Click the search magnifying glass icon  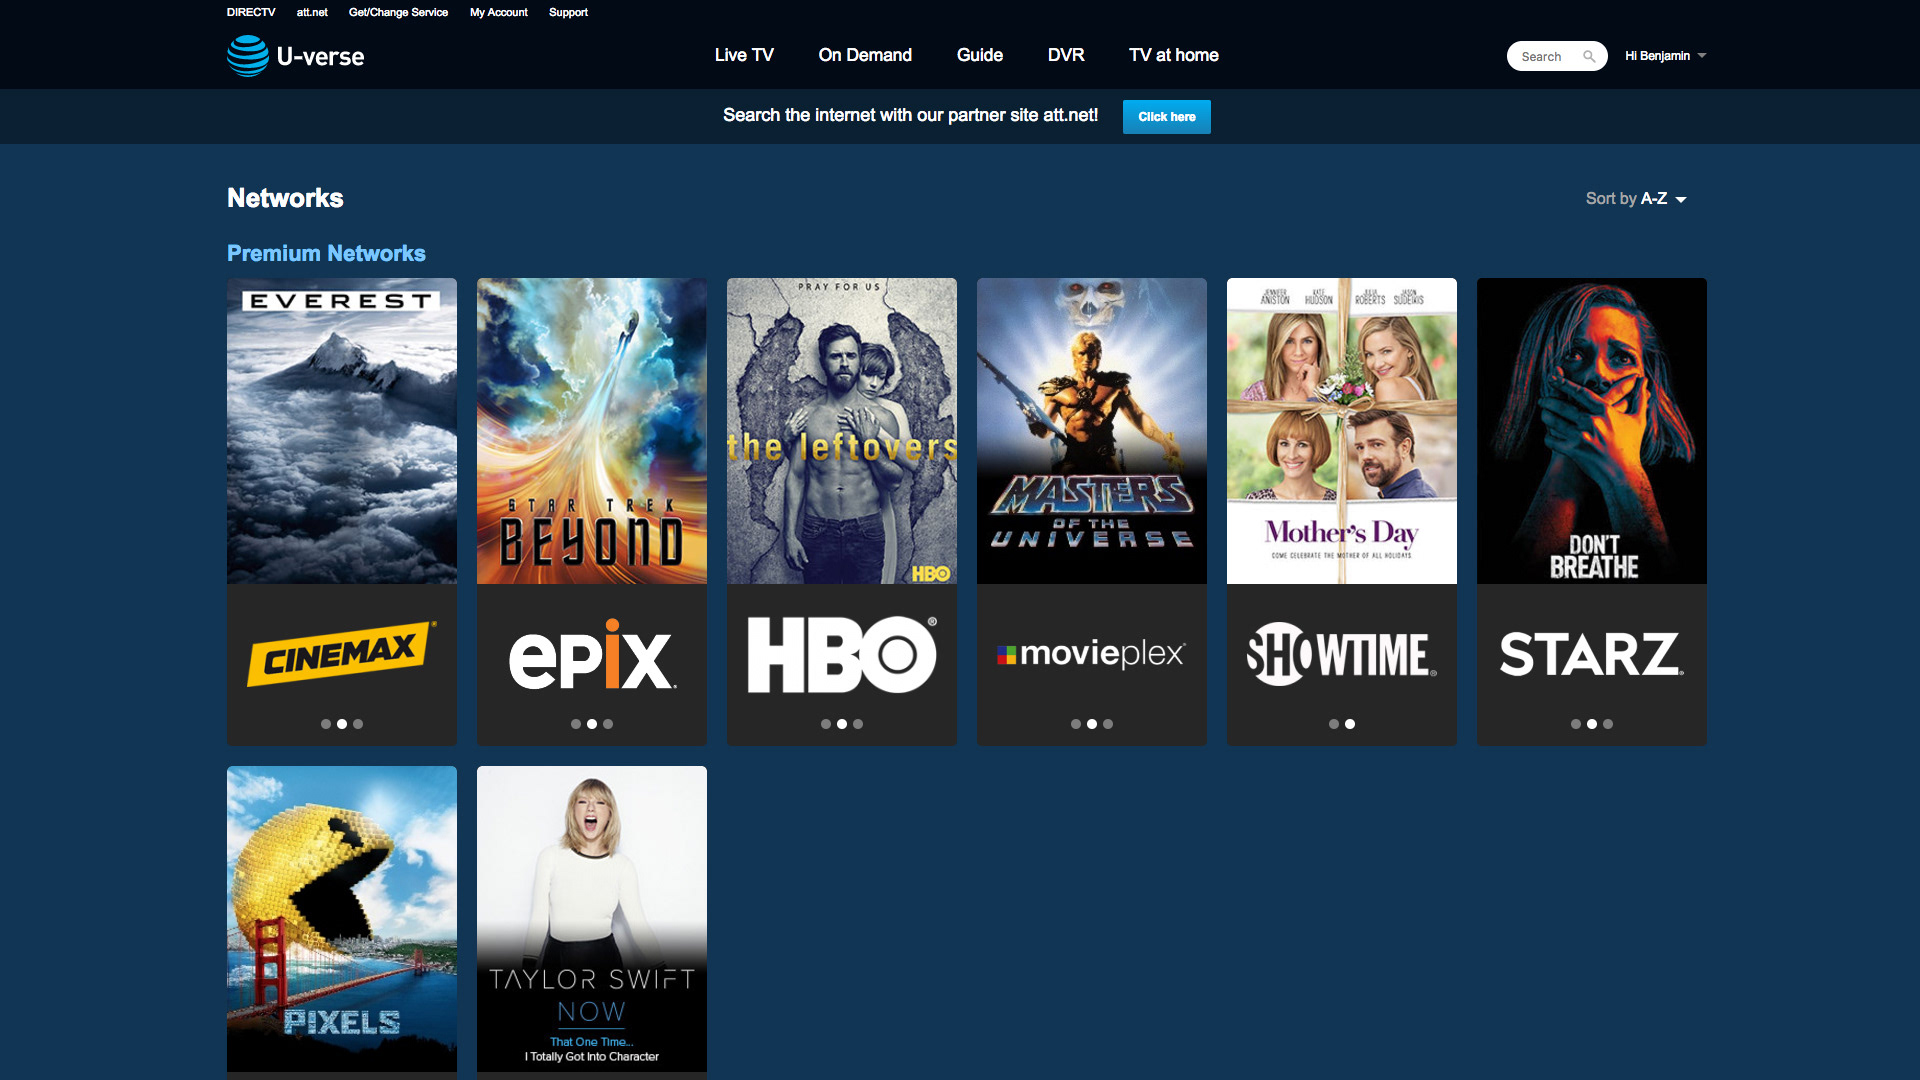pos(1589,56)
